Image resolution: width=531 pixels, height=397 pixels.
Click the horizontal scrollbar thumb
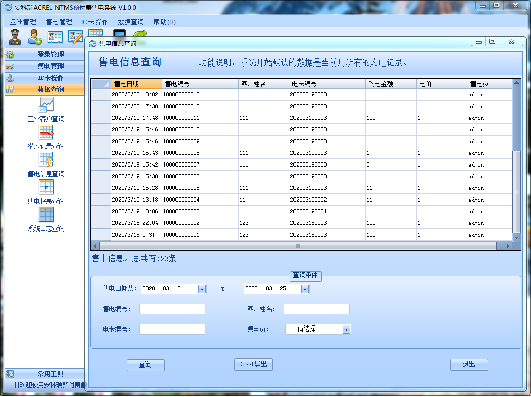298,246
